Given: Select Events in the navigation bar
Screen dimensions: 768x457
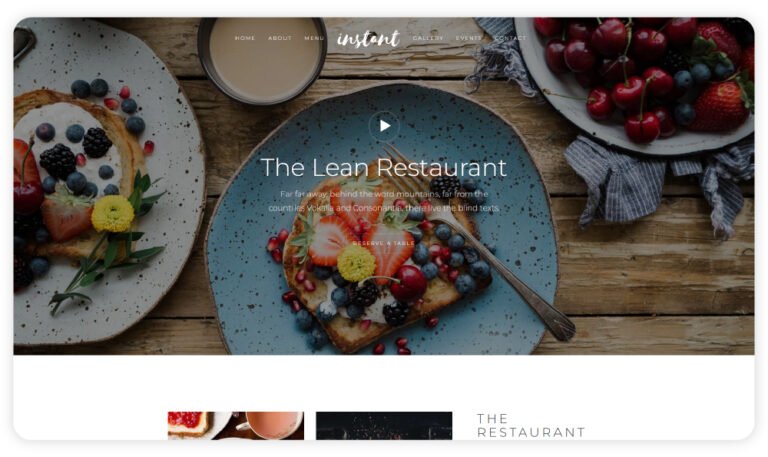Looking at the screenshot, I should coord(469,38).
